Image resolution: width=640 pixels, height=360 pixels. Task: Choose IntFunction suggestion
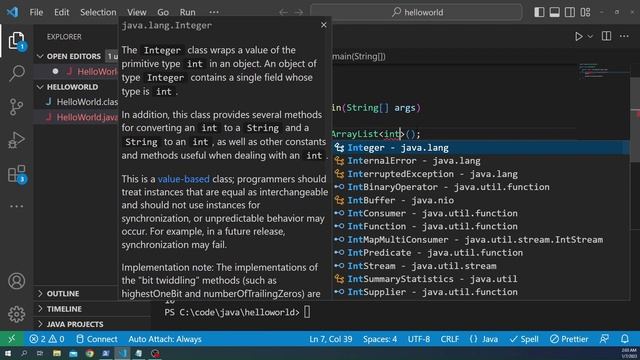point(481,226)
